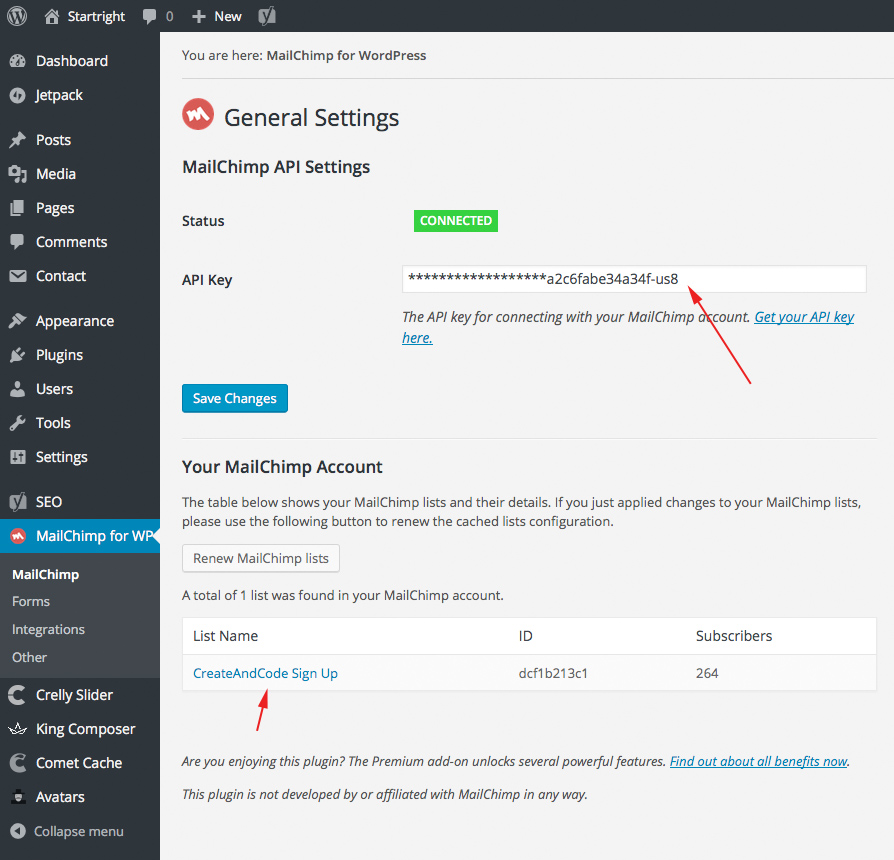Click the Comet Cache icon
Viewport: 894px width, 860px height.
click(18, 763)
